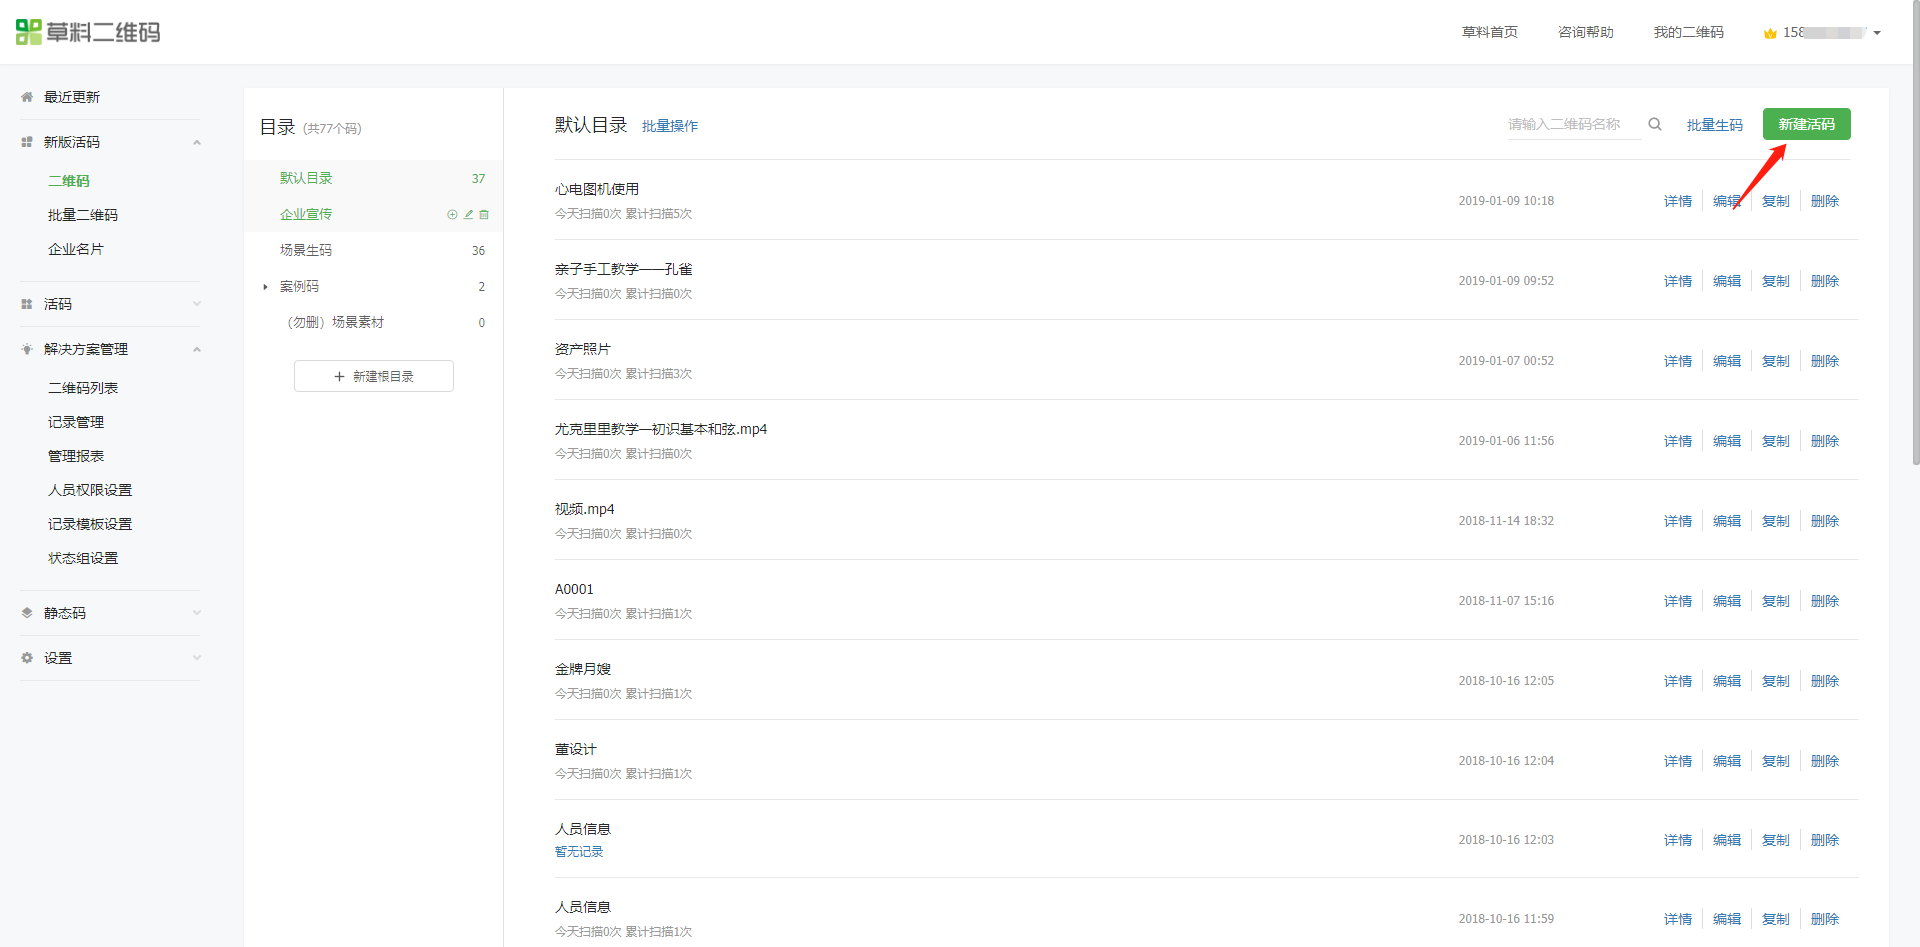This screenshot has width=1920, height=947.
Task: Select the 默认目录 directory
Action: tap(373, 178)
